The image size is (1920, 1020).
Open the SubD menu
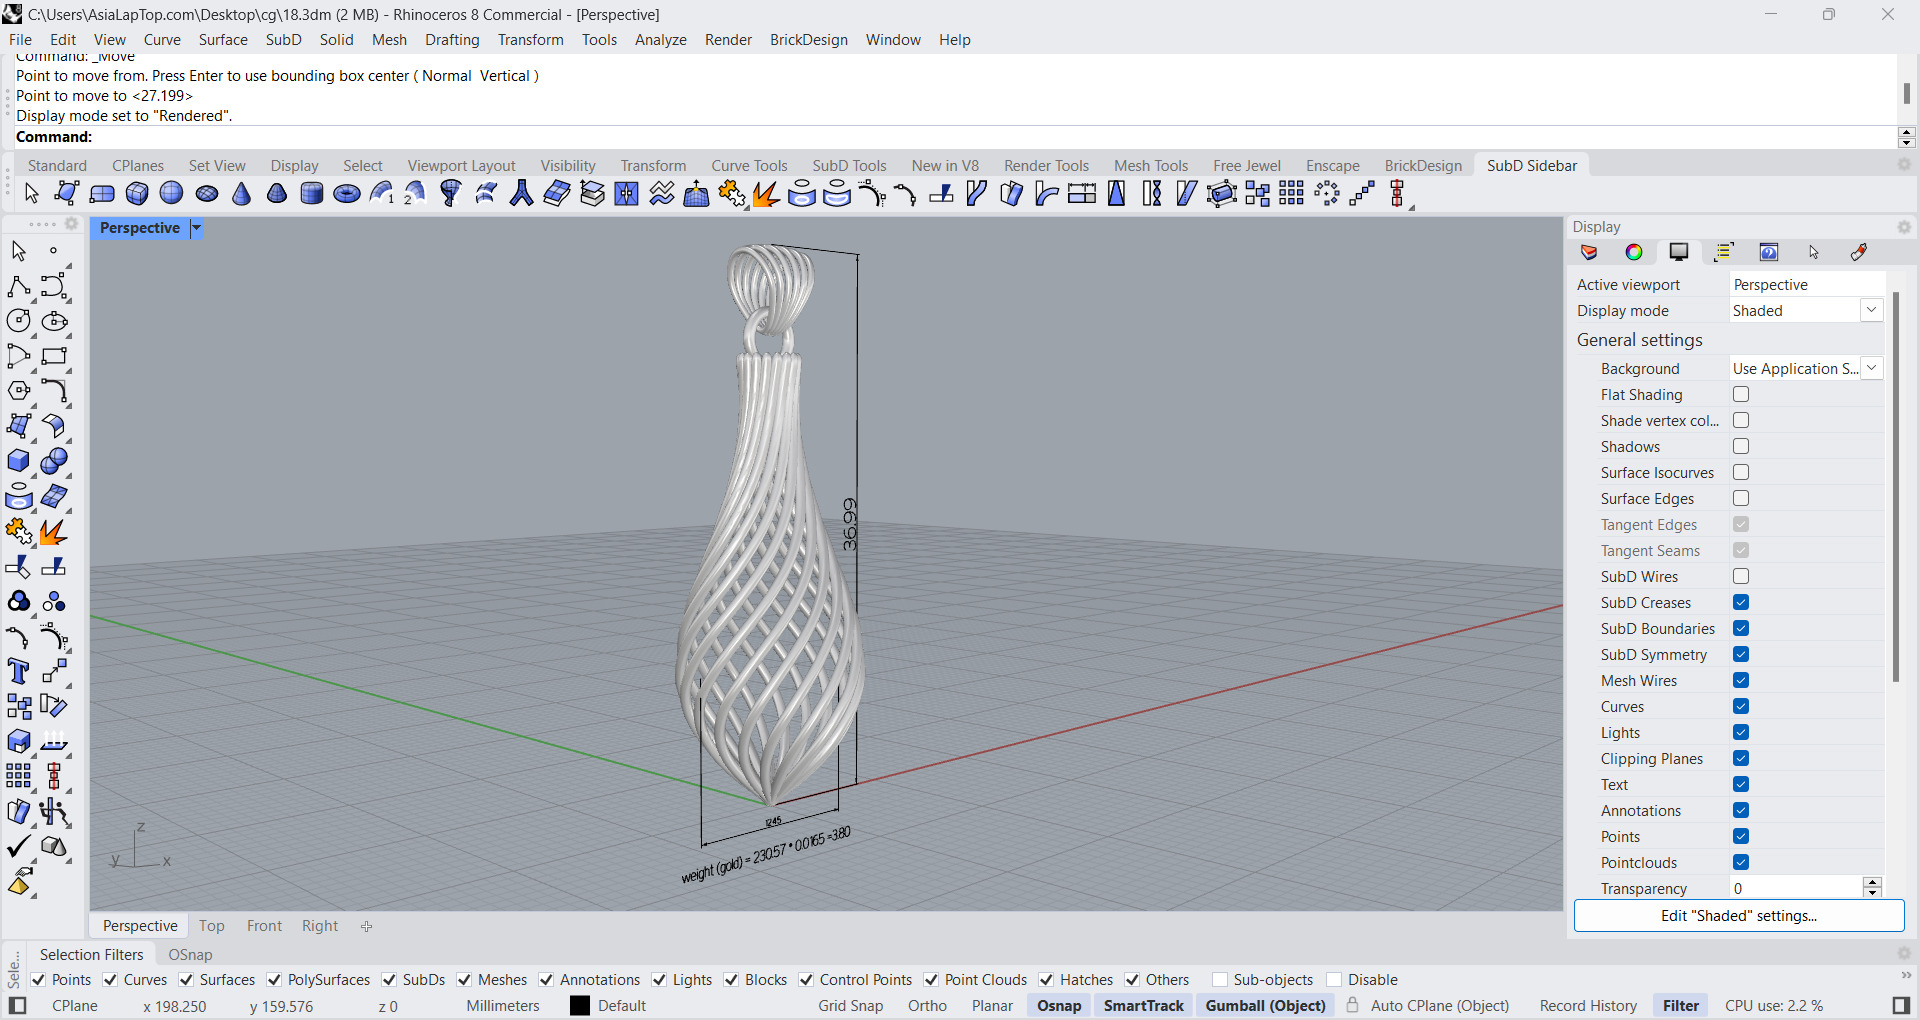pos(283,40)
